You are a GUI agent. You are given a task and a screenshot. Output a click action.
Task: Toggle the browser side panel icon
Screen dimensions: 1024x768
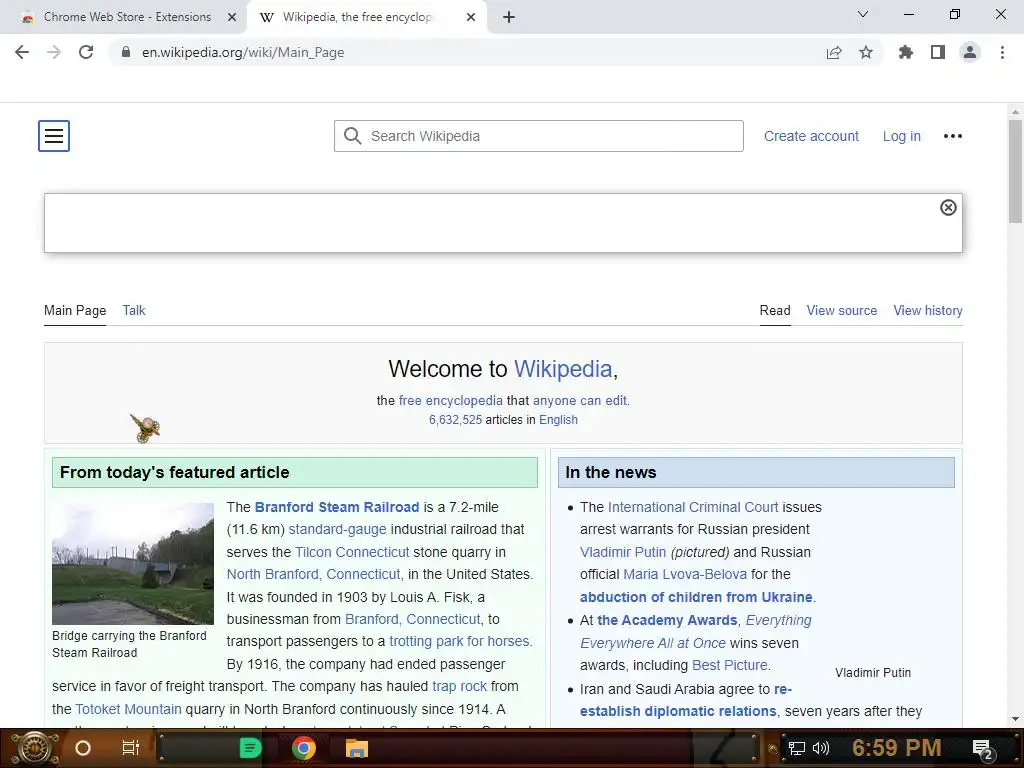point(938,52)
